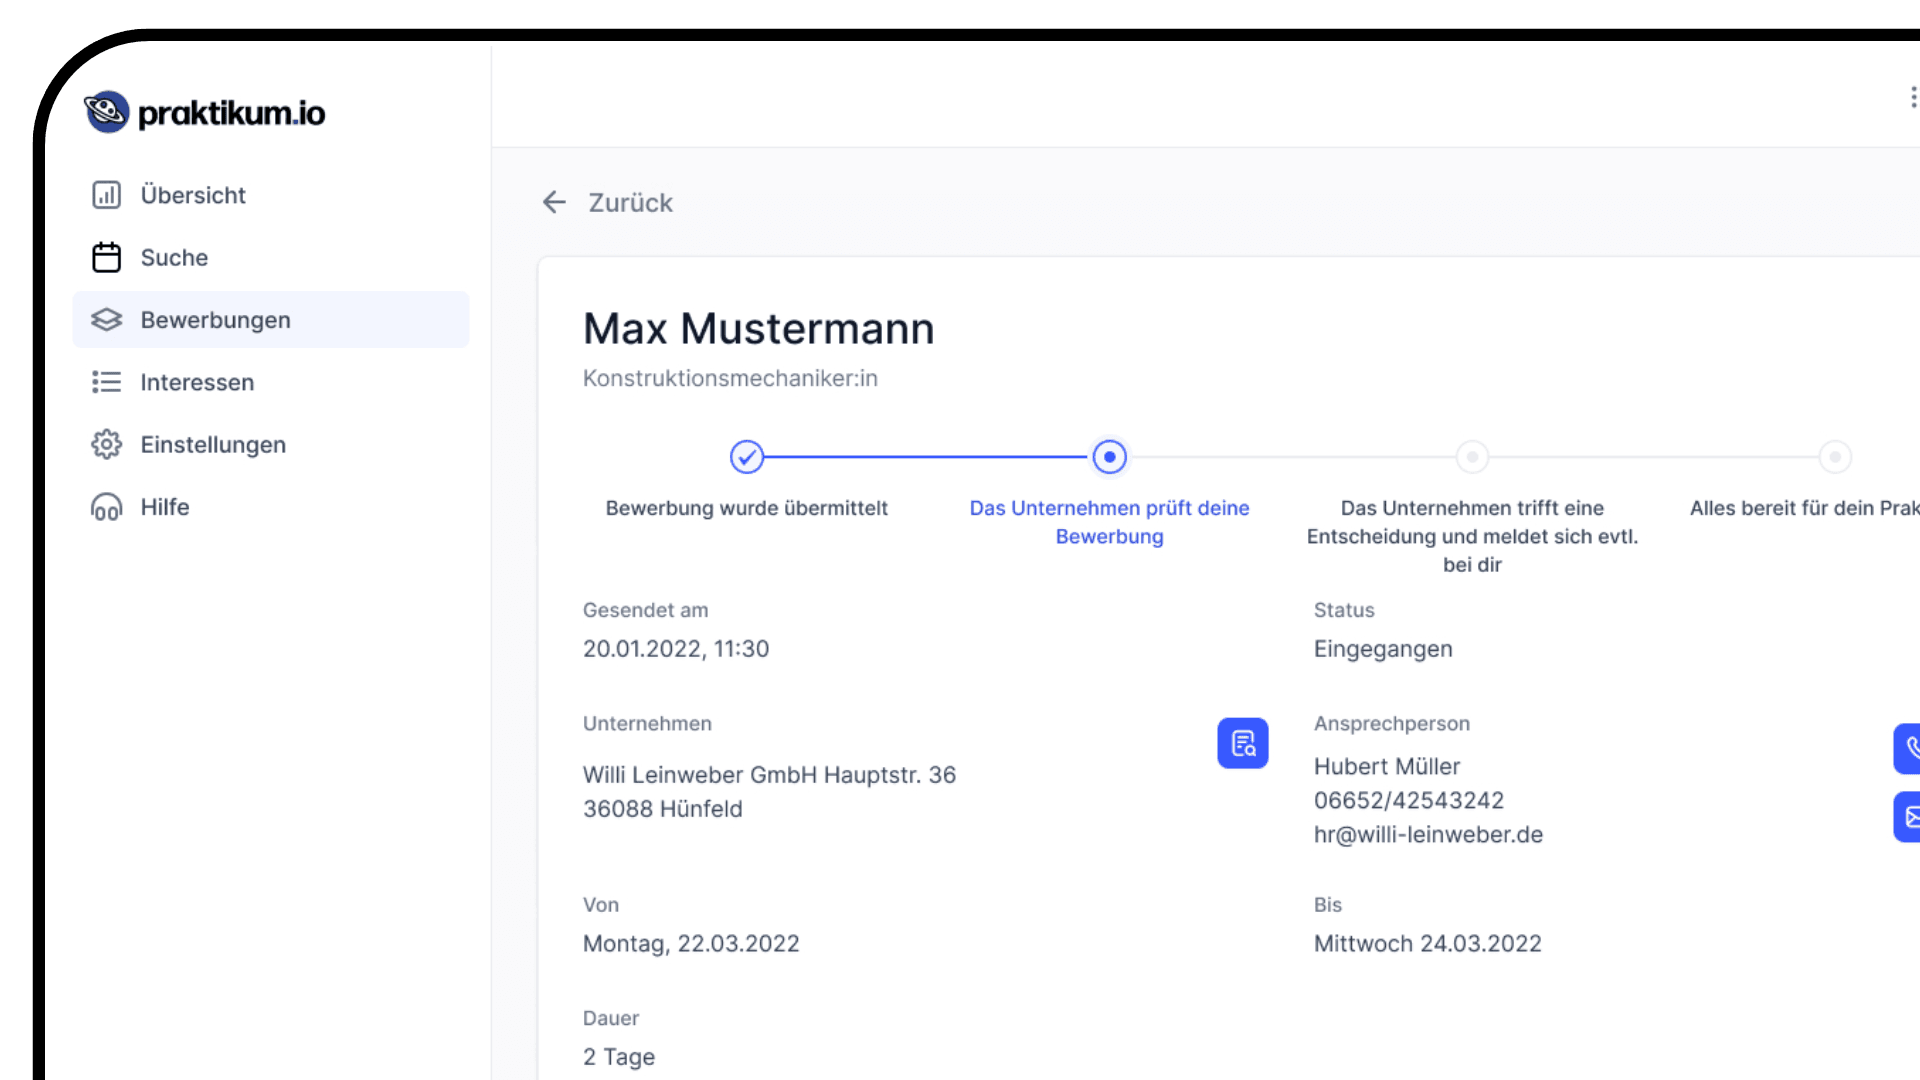Screen dimensions: 1920x1080
Task: Click third progress step circle 'Entscheidung'
Action: tap(1472, 457)
